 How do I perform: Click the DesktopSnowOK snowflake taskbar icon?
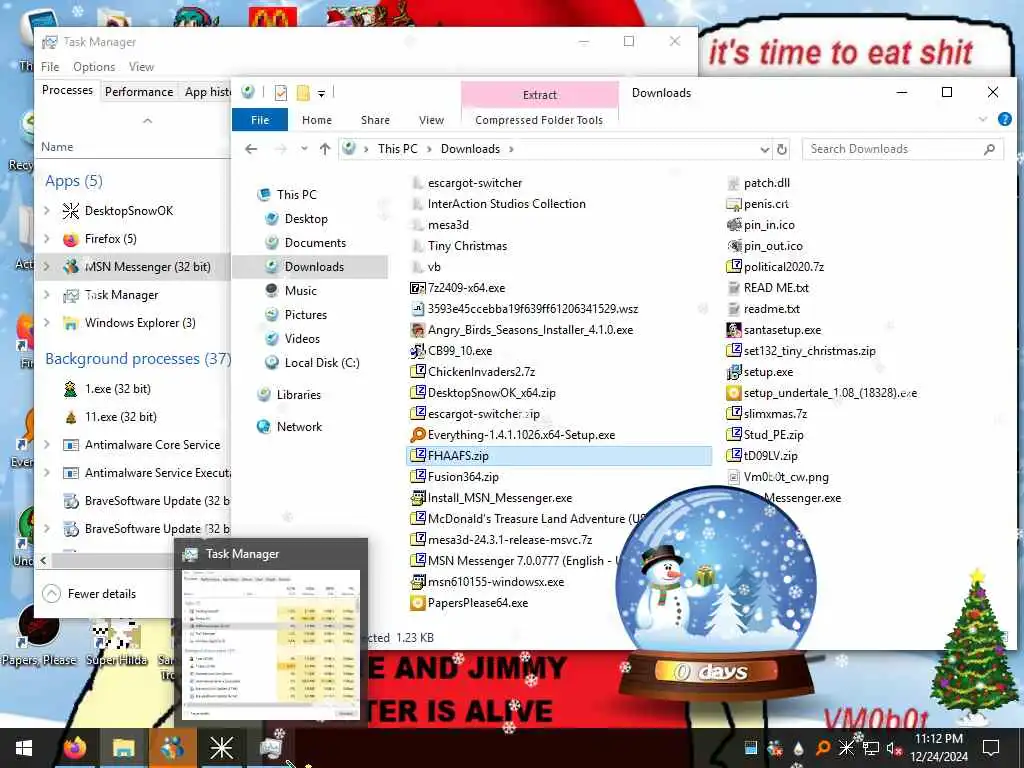221,748
